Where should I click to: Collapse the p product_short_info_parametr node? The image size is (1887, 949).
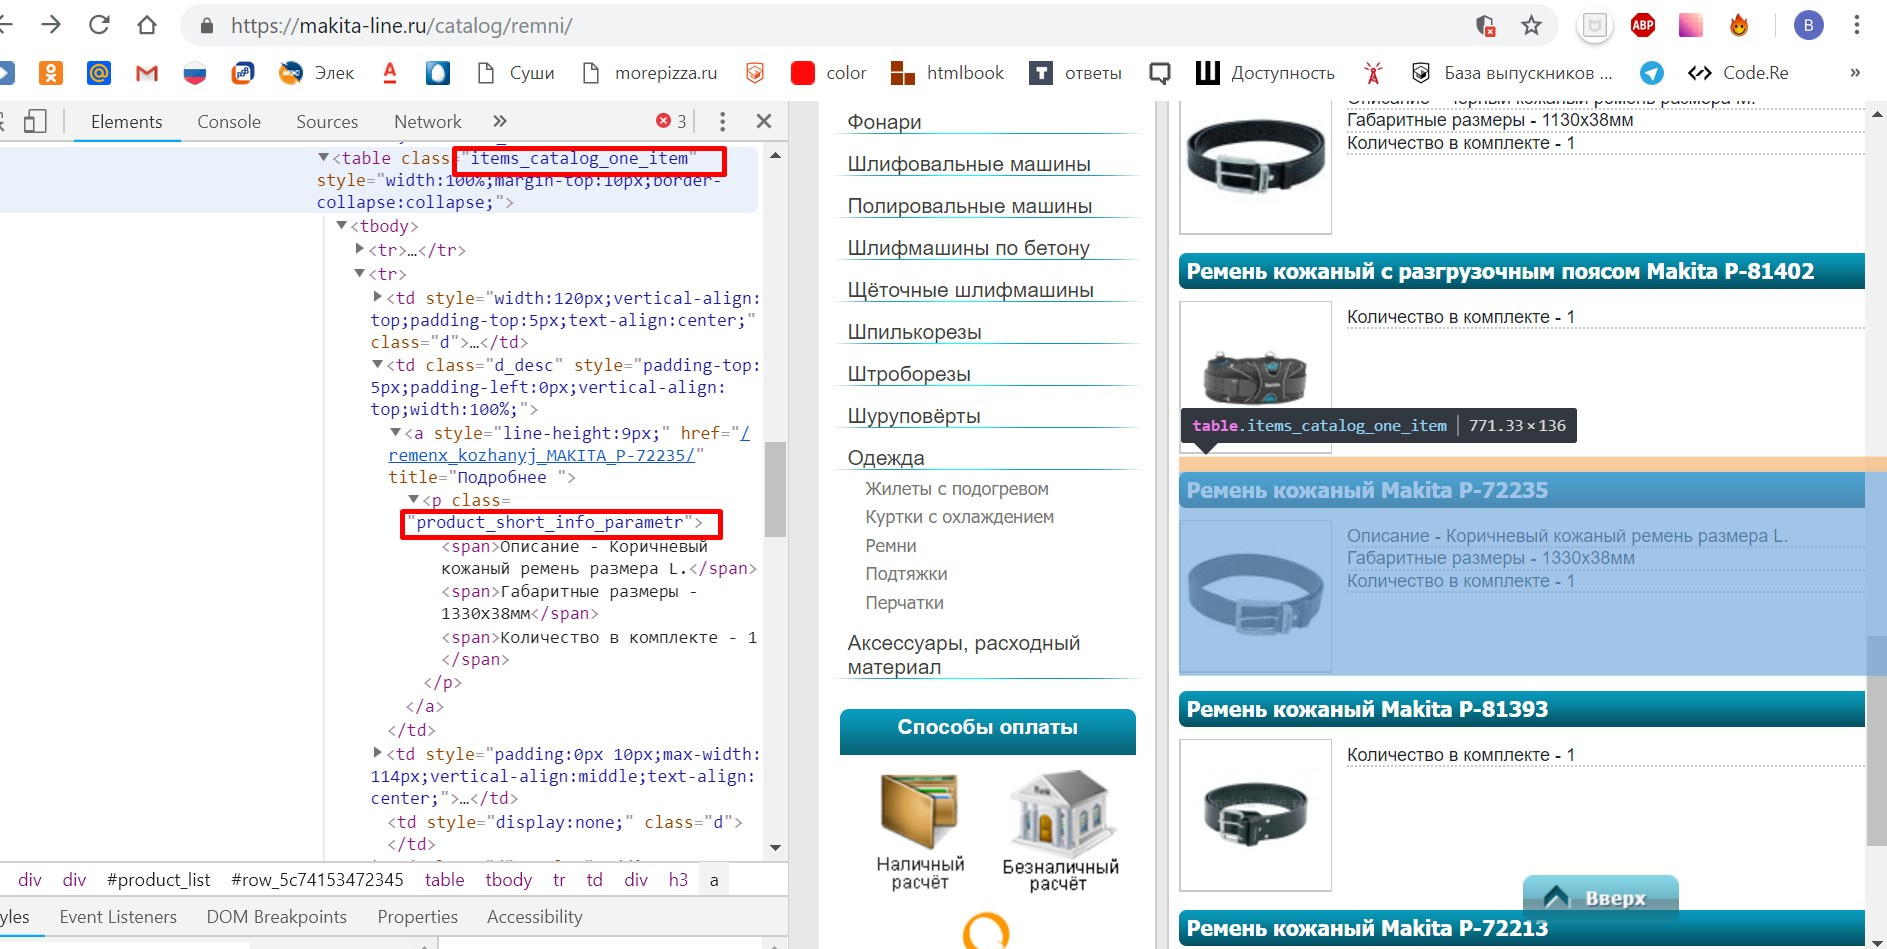(414, 499)
